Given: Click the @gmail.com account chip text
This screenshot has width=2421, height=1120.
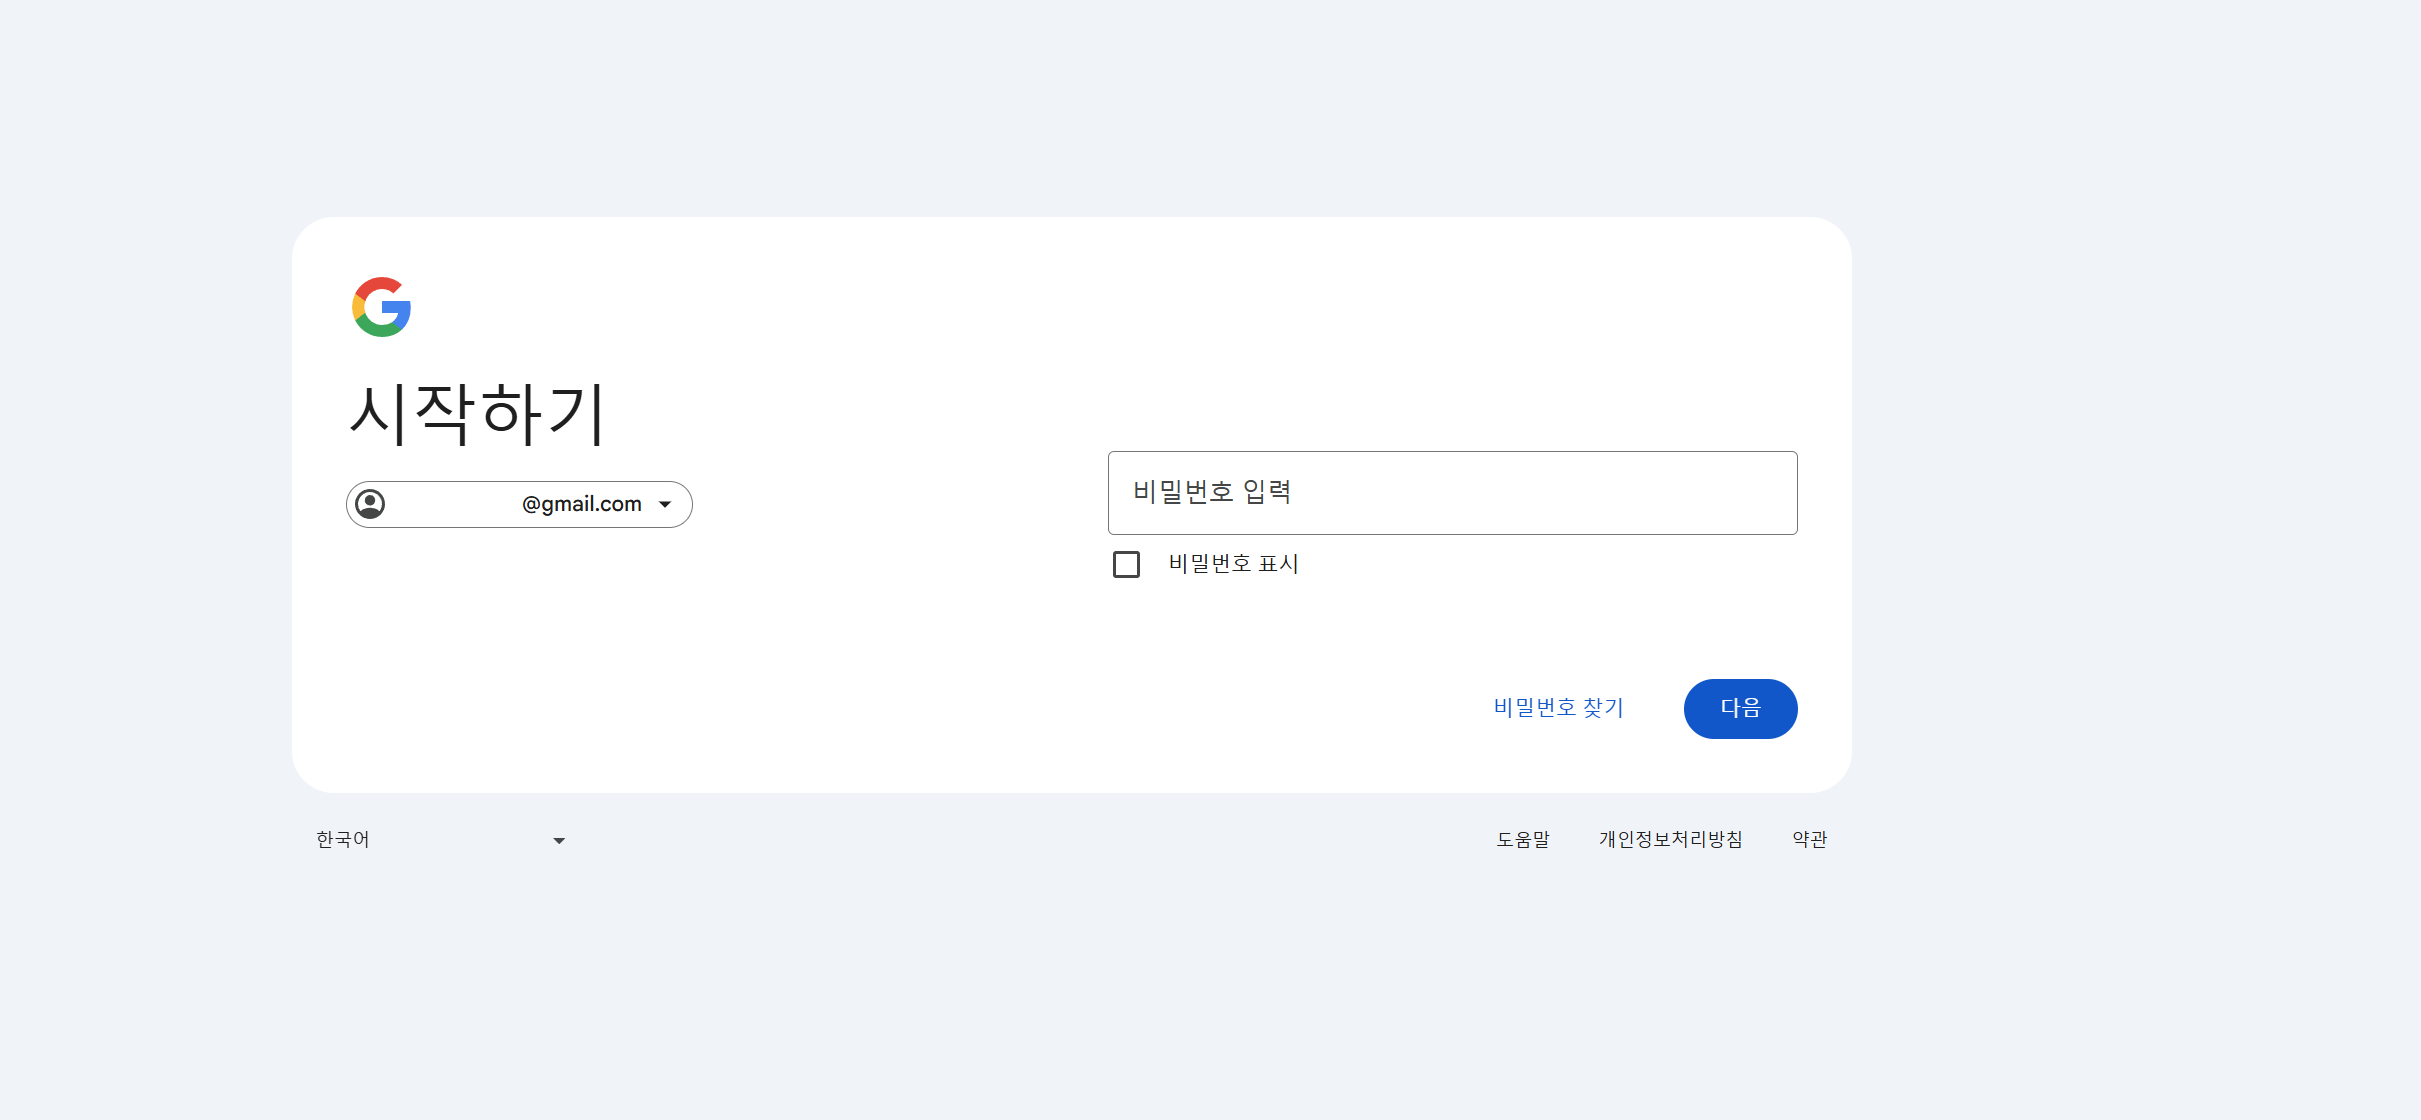Looking at the screenshot, I should (x=581, y=504).
